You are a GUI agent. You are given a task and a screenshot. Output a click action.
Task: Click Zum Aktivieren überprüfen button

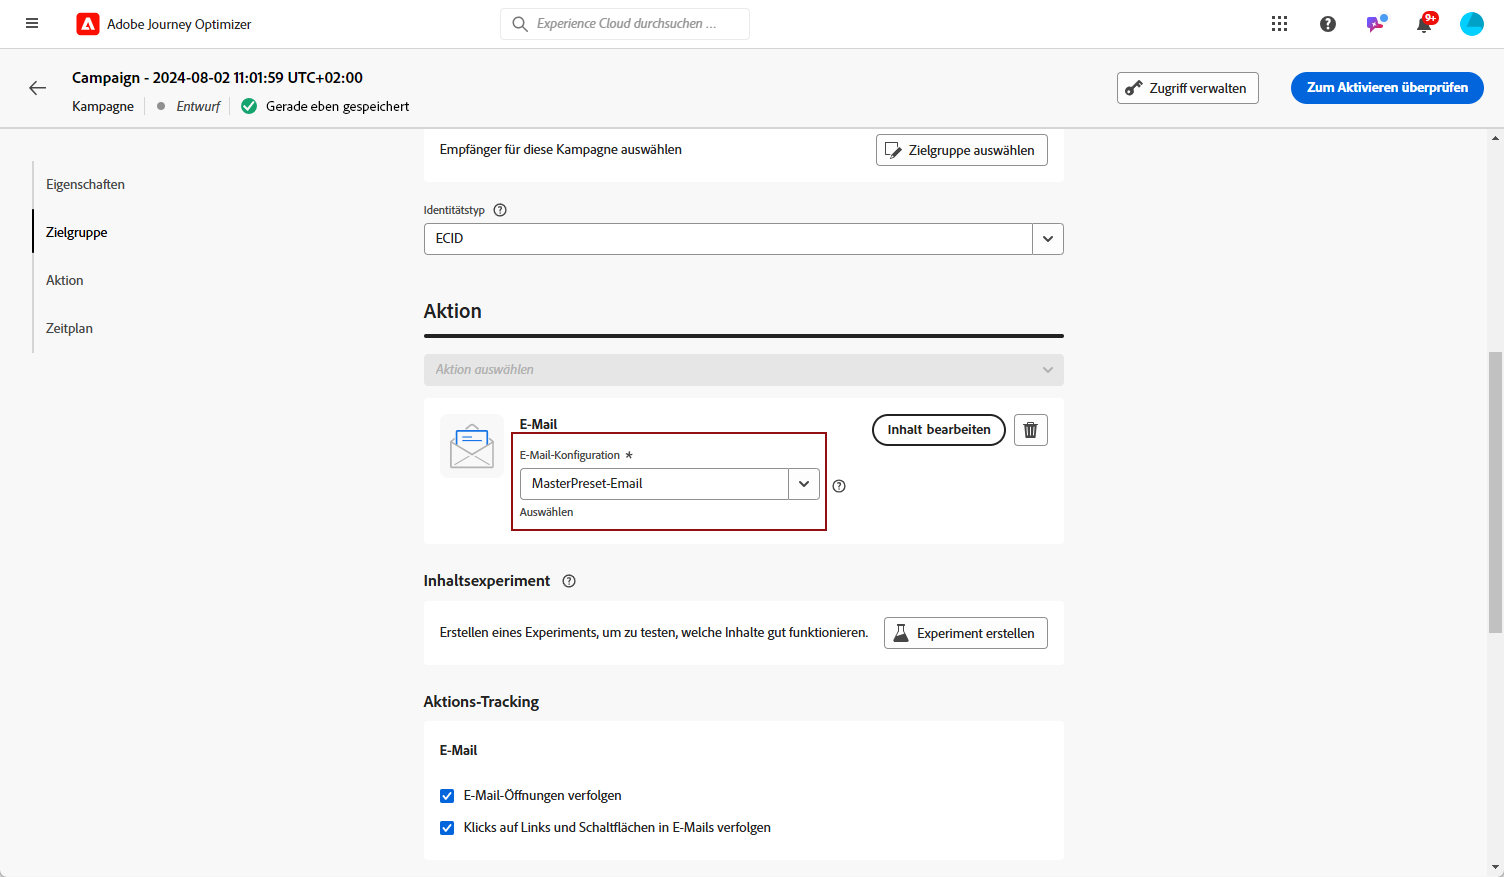coord(1386,88)
